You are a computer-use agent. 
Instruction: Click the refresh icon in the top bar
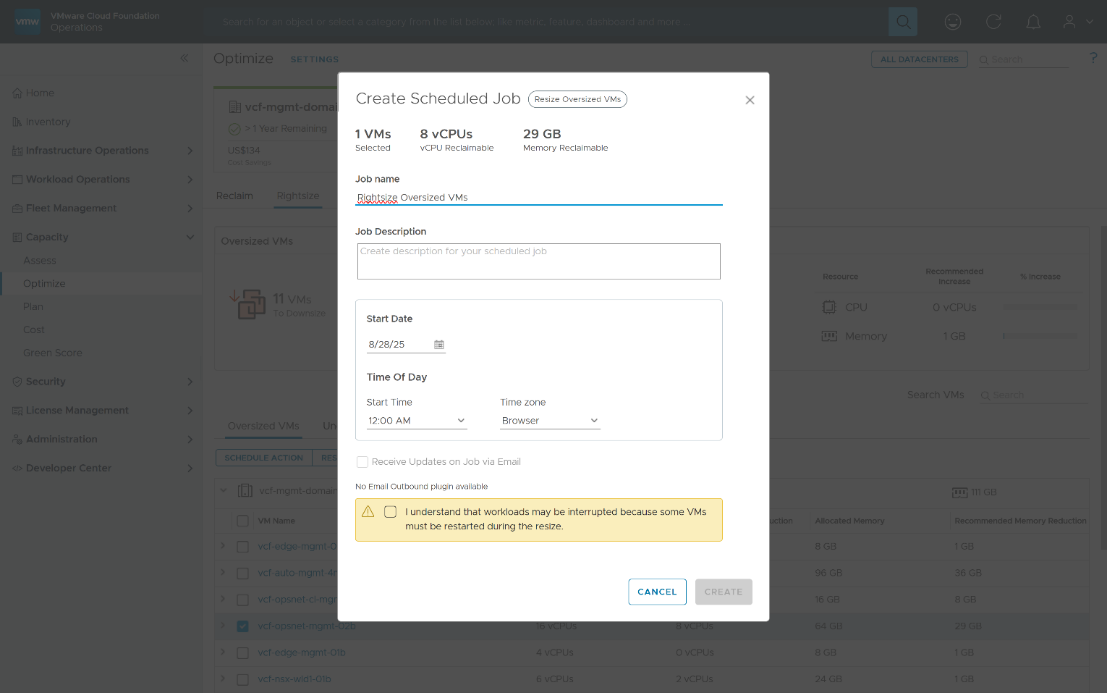(x=991, y=21)
